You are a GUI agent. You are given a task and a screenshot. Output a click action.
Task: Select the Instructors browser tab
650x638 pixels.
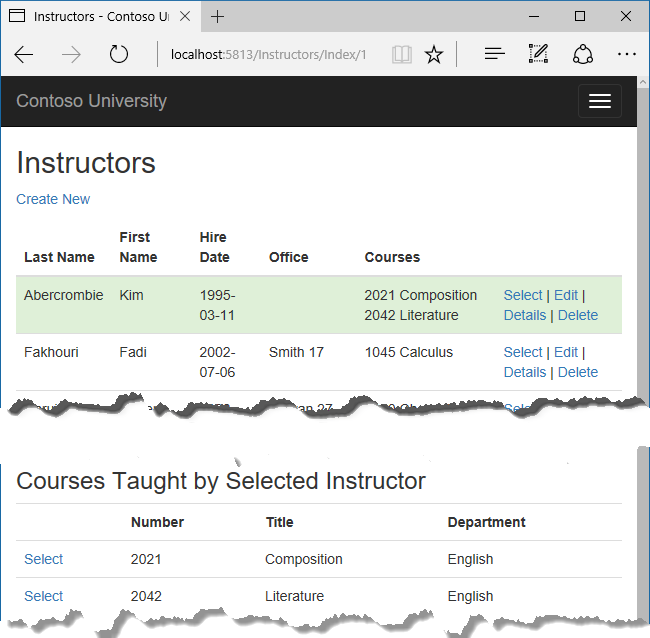(95, 17)
